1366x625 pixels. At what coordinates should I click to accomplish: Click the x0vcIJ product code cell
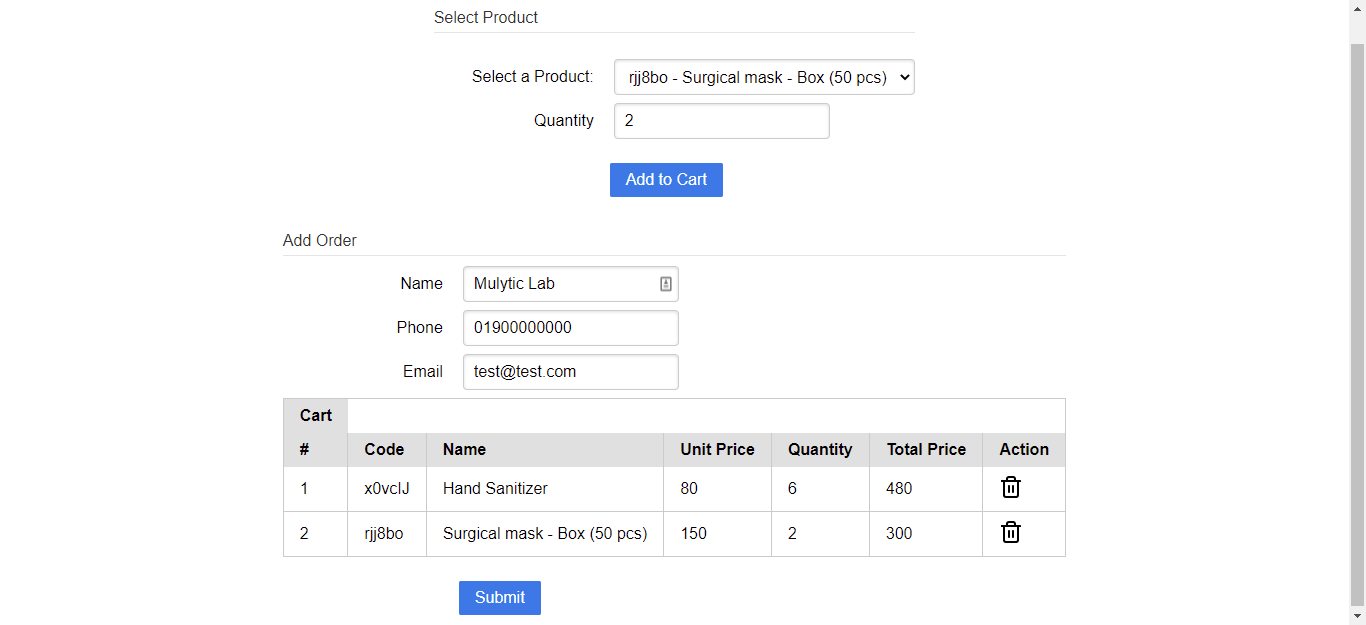coord(387,489)
